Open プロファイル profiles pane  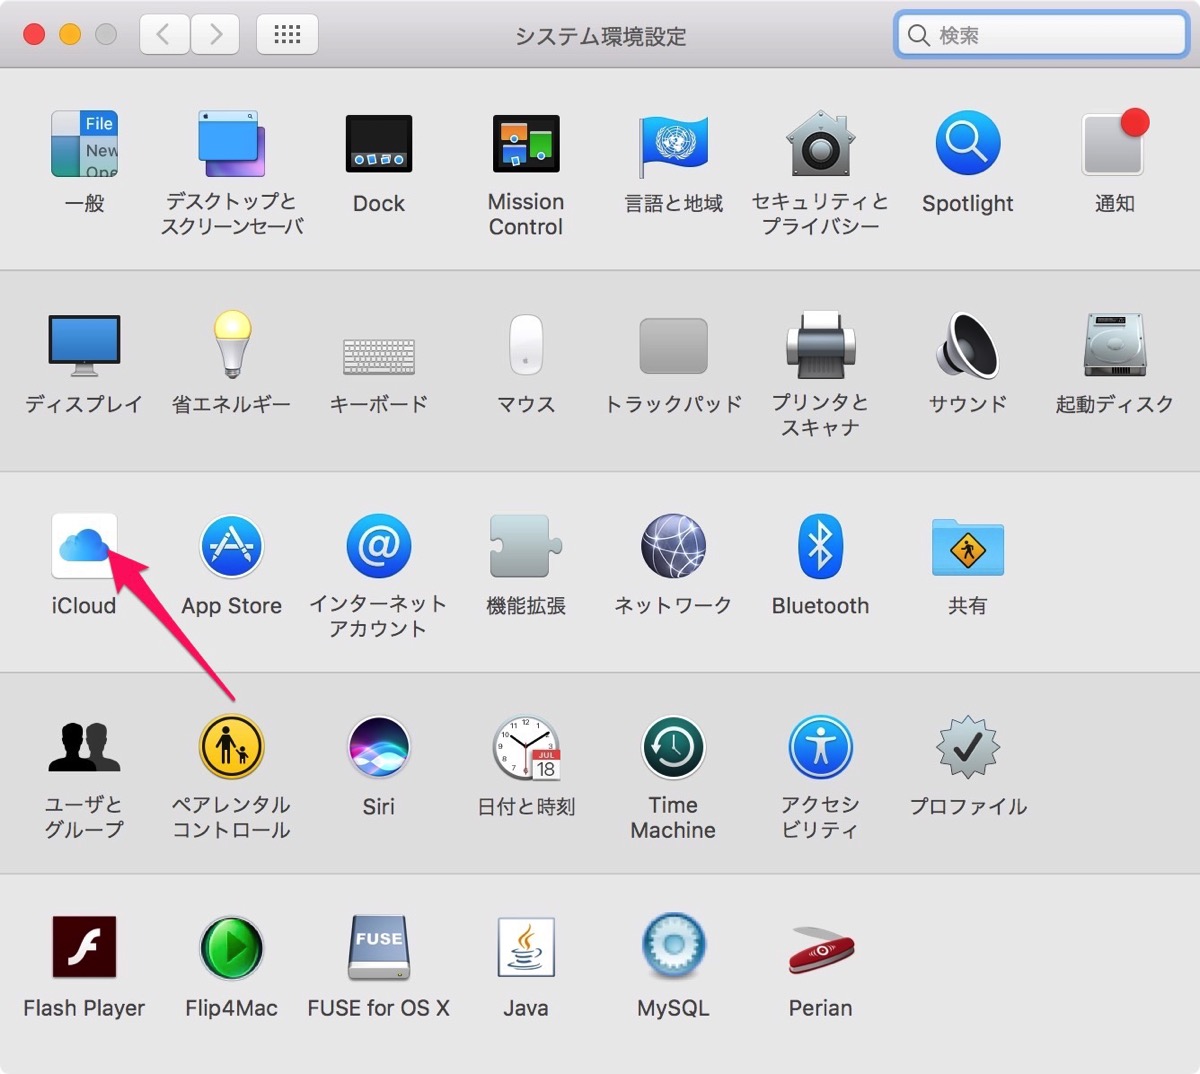(x=968, y=748)
